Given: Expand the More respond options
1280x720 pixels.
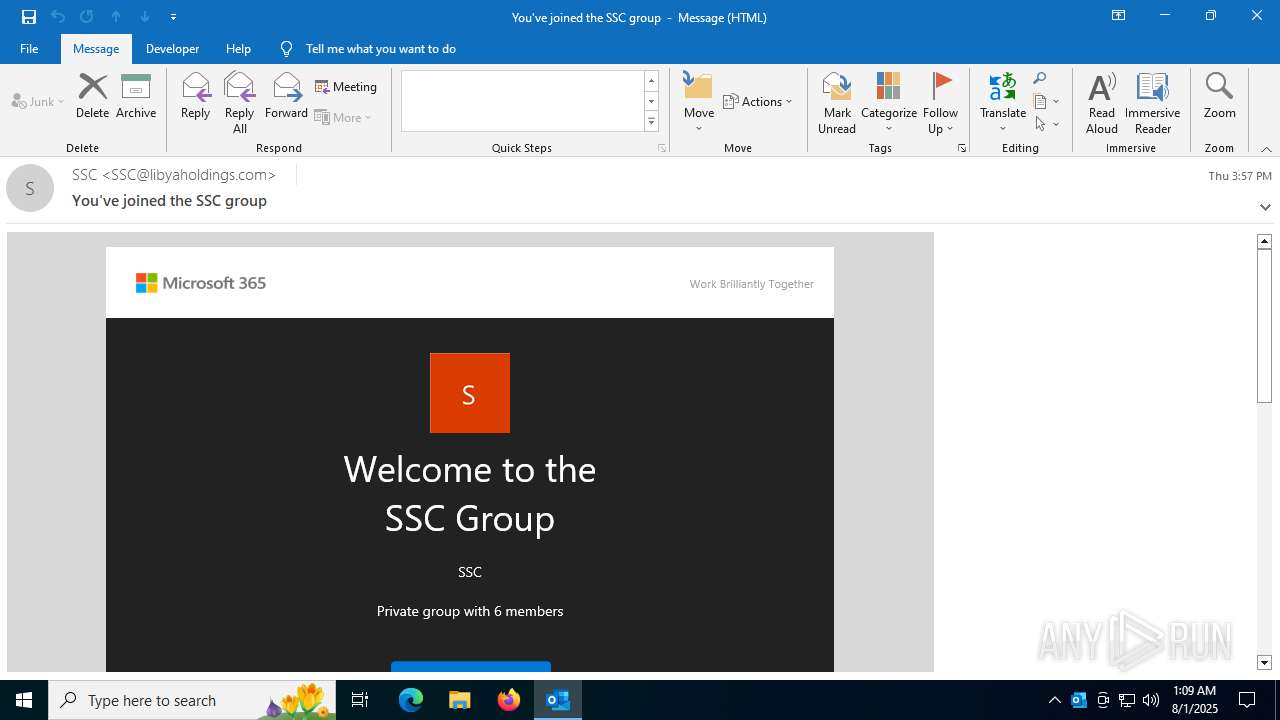Looking at the screenshot, I should (344, 117).
